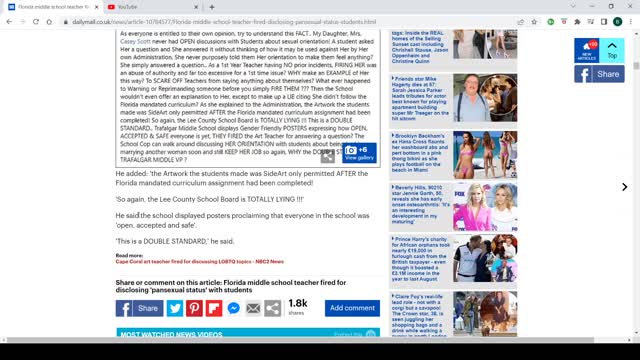Click the sidebar Facebook Share button
This screenshot has width=640, height=360.
599,74
